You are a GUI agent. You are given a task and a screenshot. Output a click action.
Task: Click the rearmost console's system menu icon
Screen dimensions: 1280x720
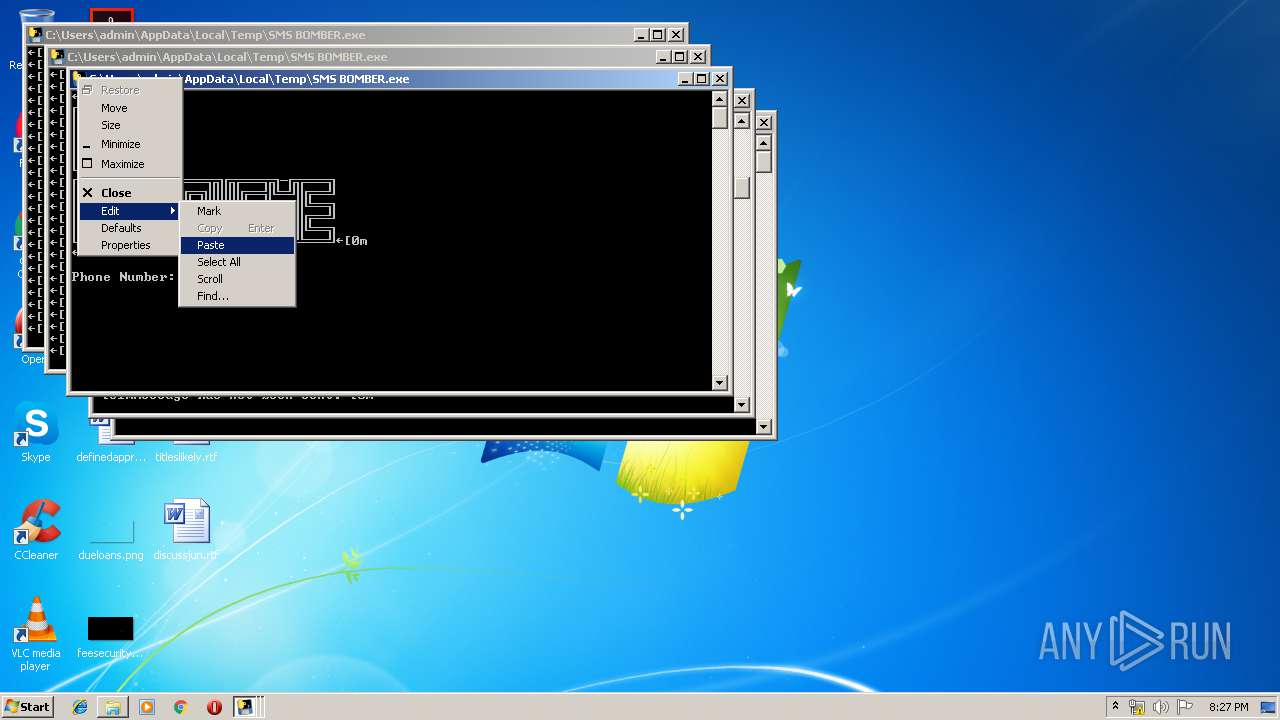pyautogui.click(x=35, y=35)
